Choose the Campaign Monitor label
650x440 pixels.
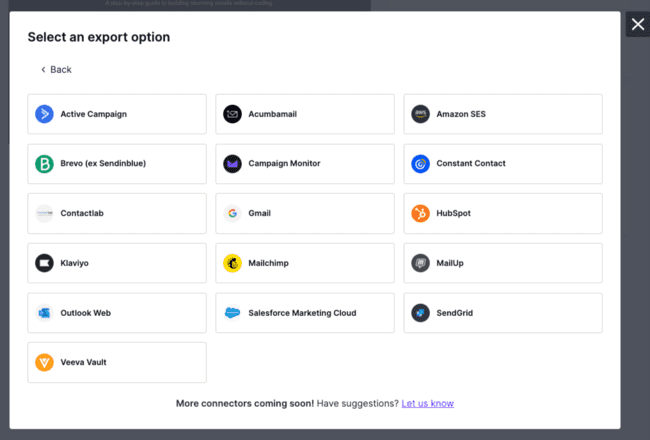[x=284, y=163]
